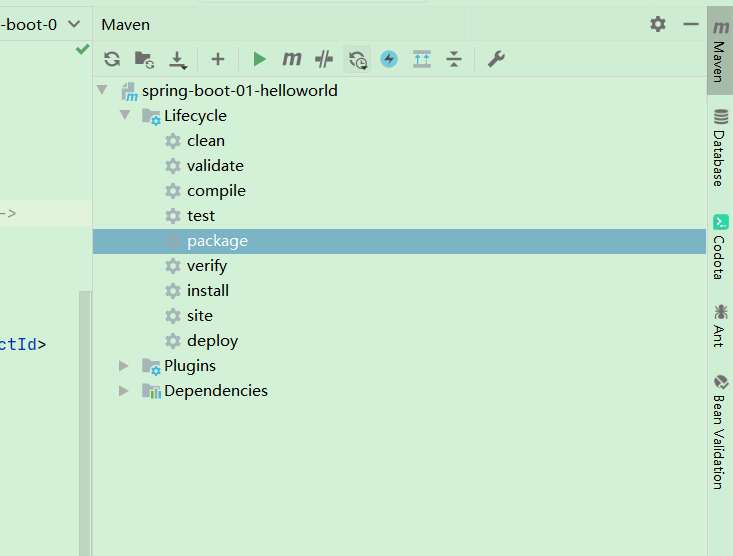Click the gear icon beside compile
This screenshot has width=733, height=556.
pos(173,191)
